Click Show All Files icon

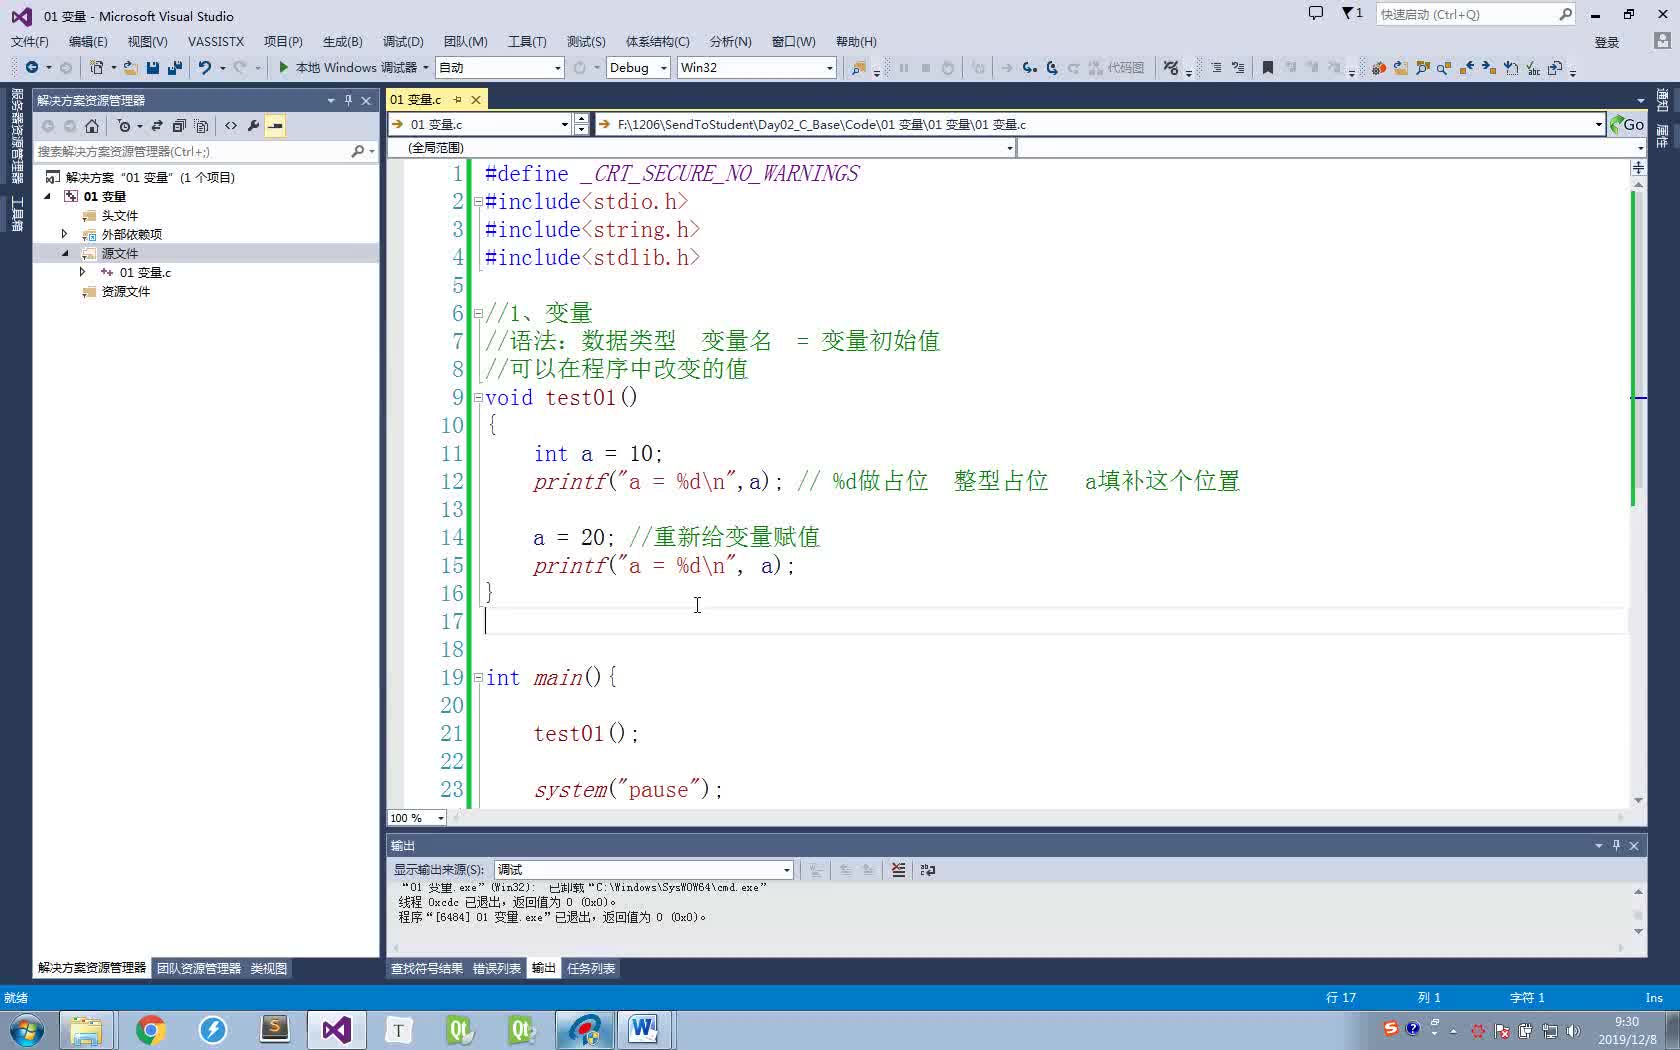(201, 125)
